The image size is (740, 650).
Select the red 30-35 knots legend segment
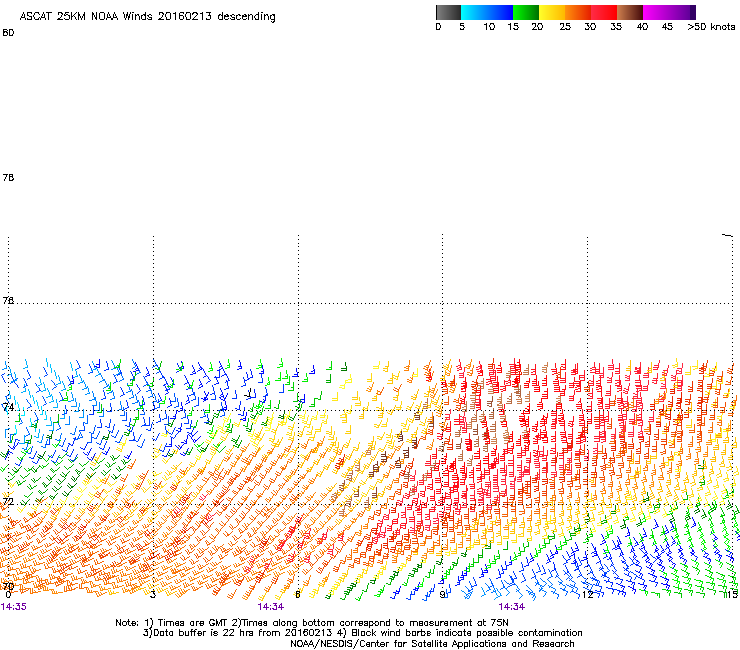point(604,12)
